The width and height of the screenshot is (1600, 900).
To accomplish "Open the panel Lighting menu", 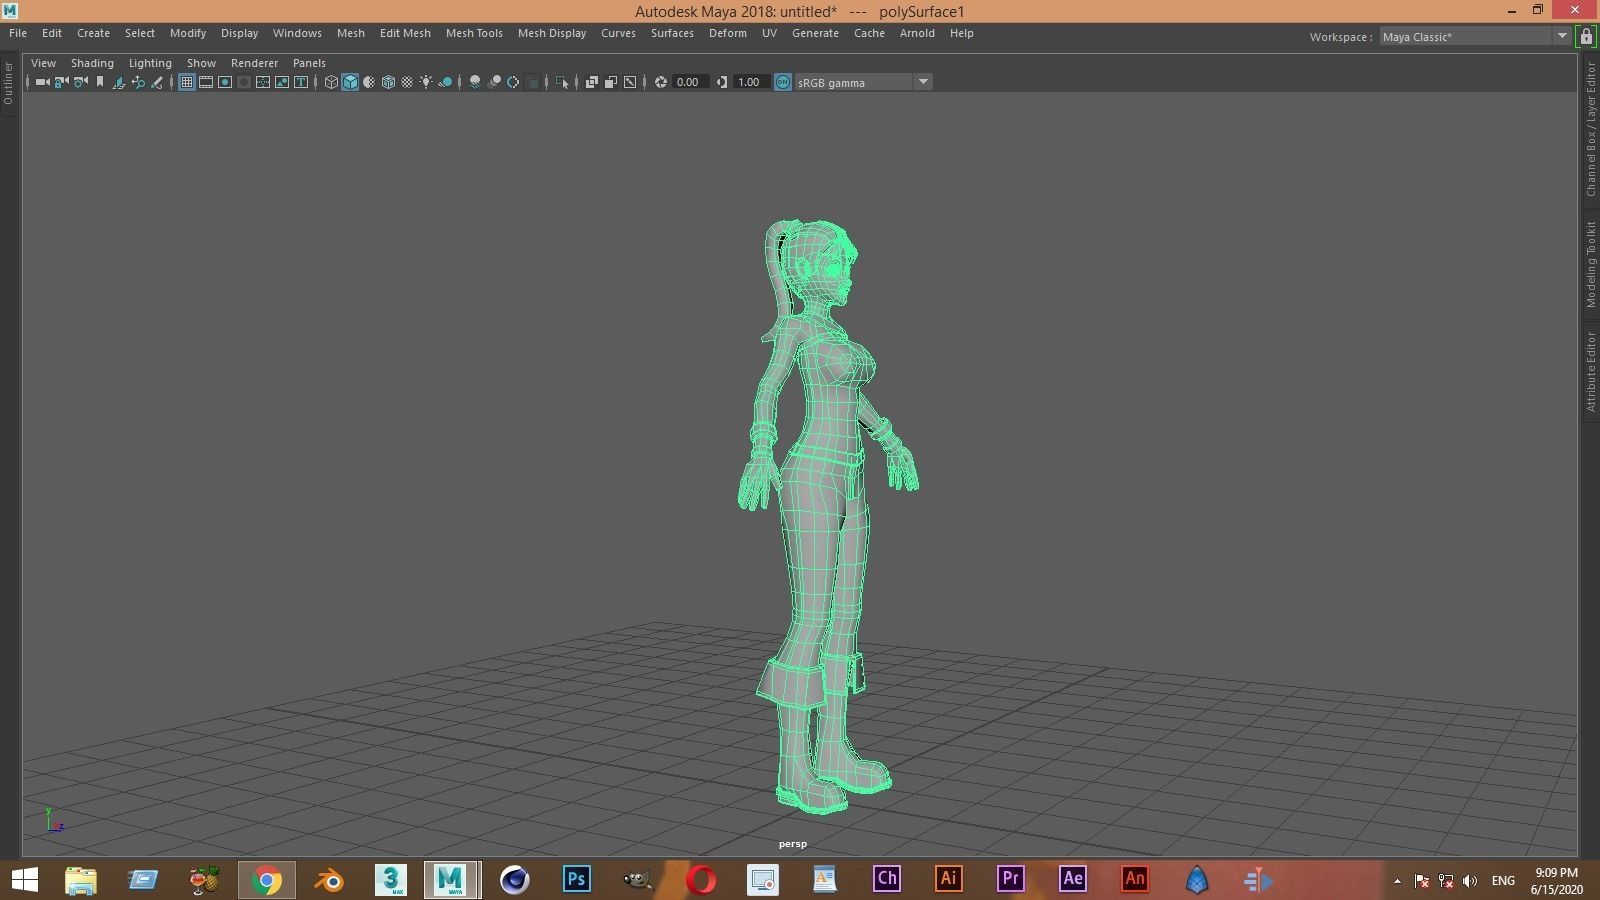I will pyautogui.click(x=150, y=62).
